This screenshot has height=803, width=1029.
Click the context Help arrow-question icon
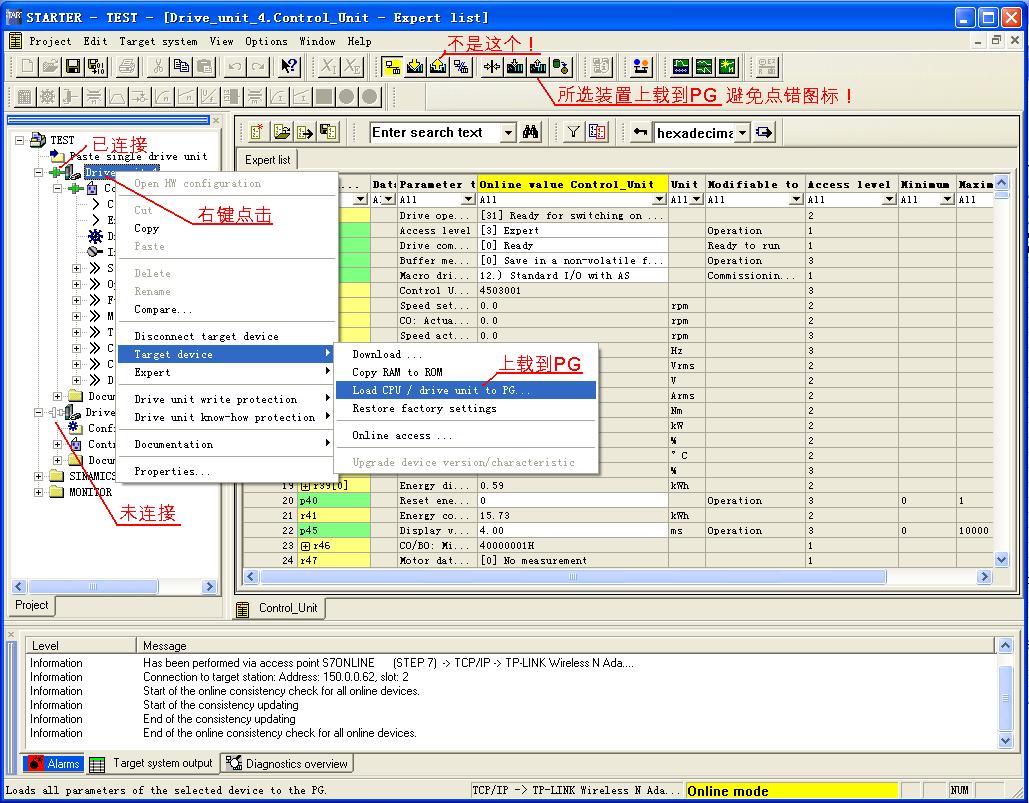click(x=289, y=66)
